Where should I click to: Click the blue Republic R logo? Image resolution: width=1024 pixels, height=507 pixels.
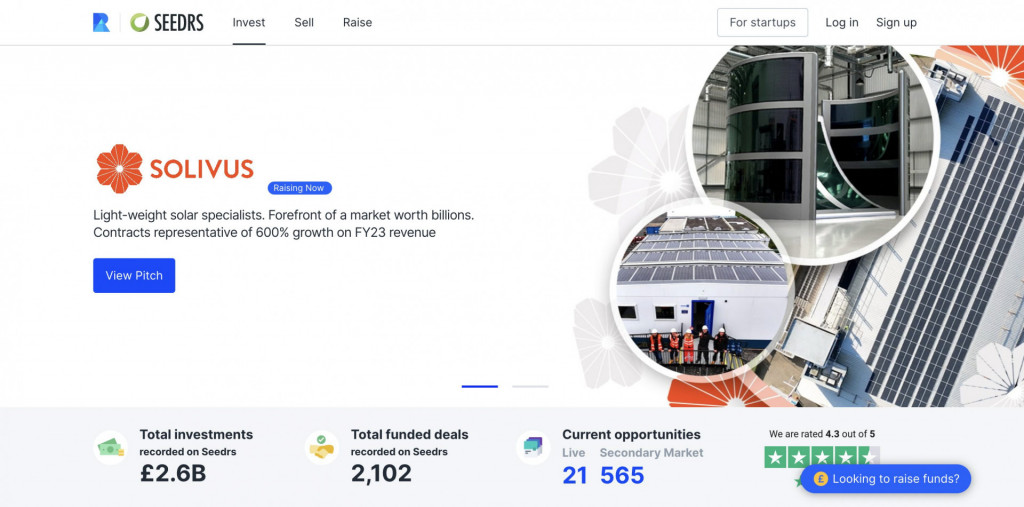coord(101,22)
